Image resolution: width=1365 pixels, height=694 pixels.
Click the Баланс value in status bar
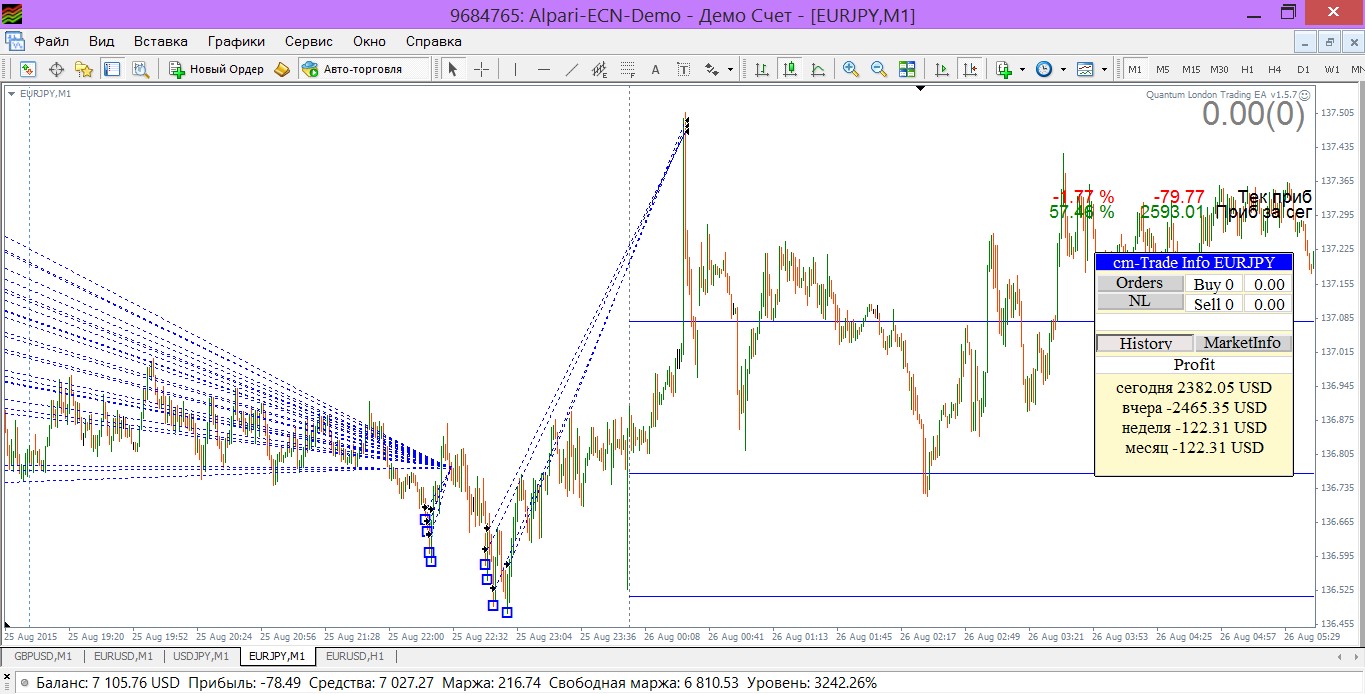pyautogui.click(x=108, y=683)
